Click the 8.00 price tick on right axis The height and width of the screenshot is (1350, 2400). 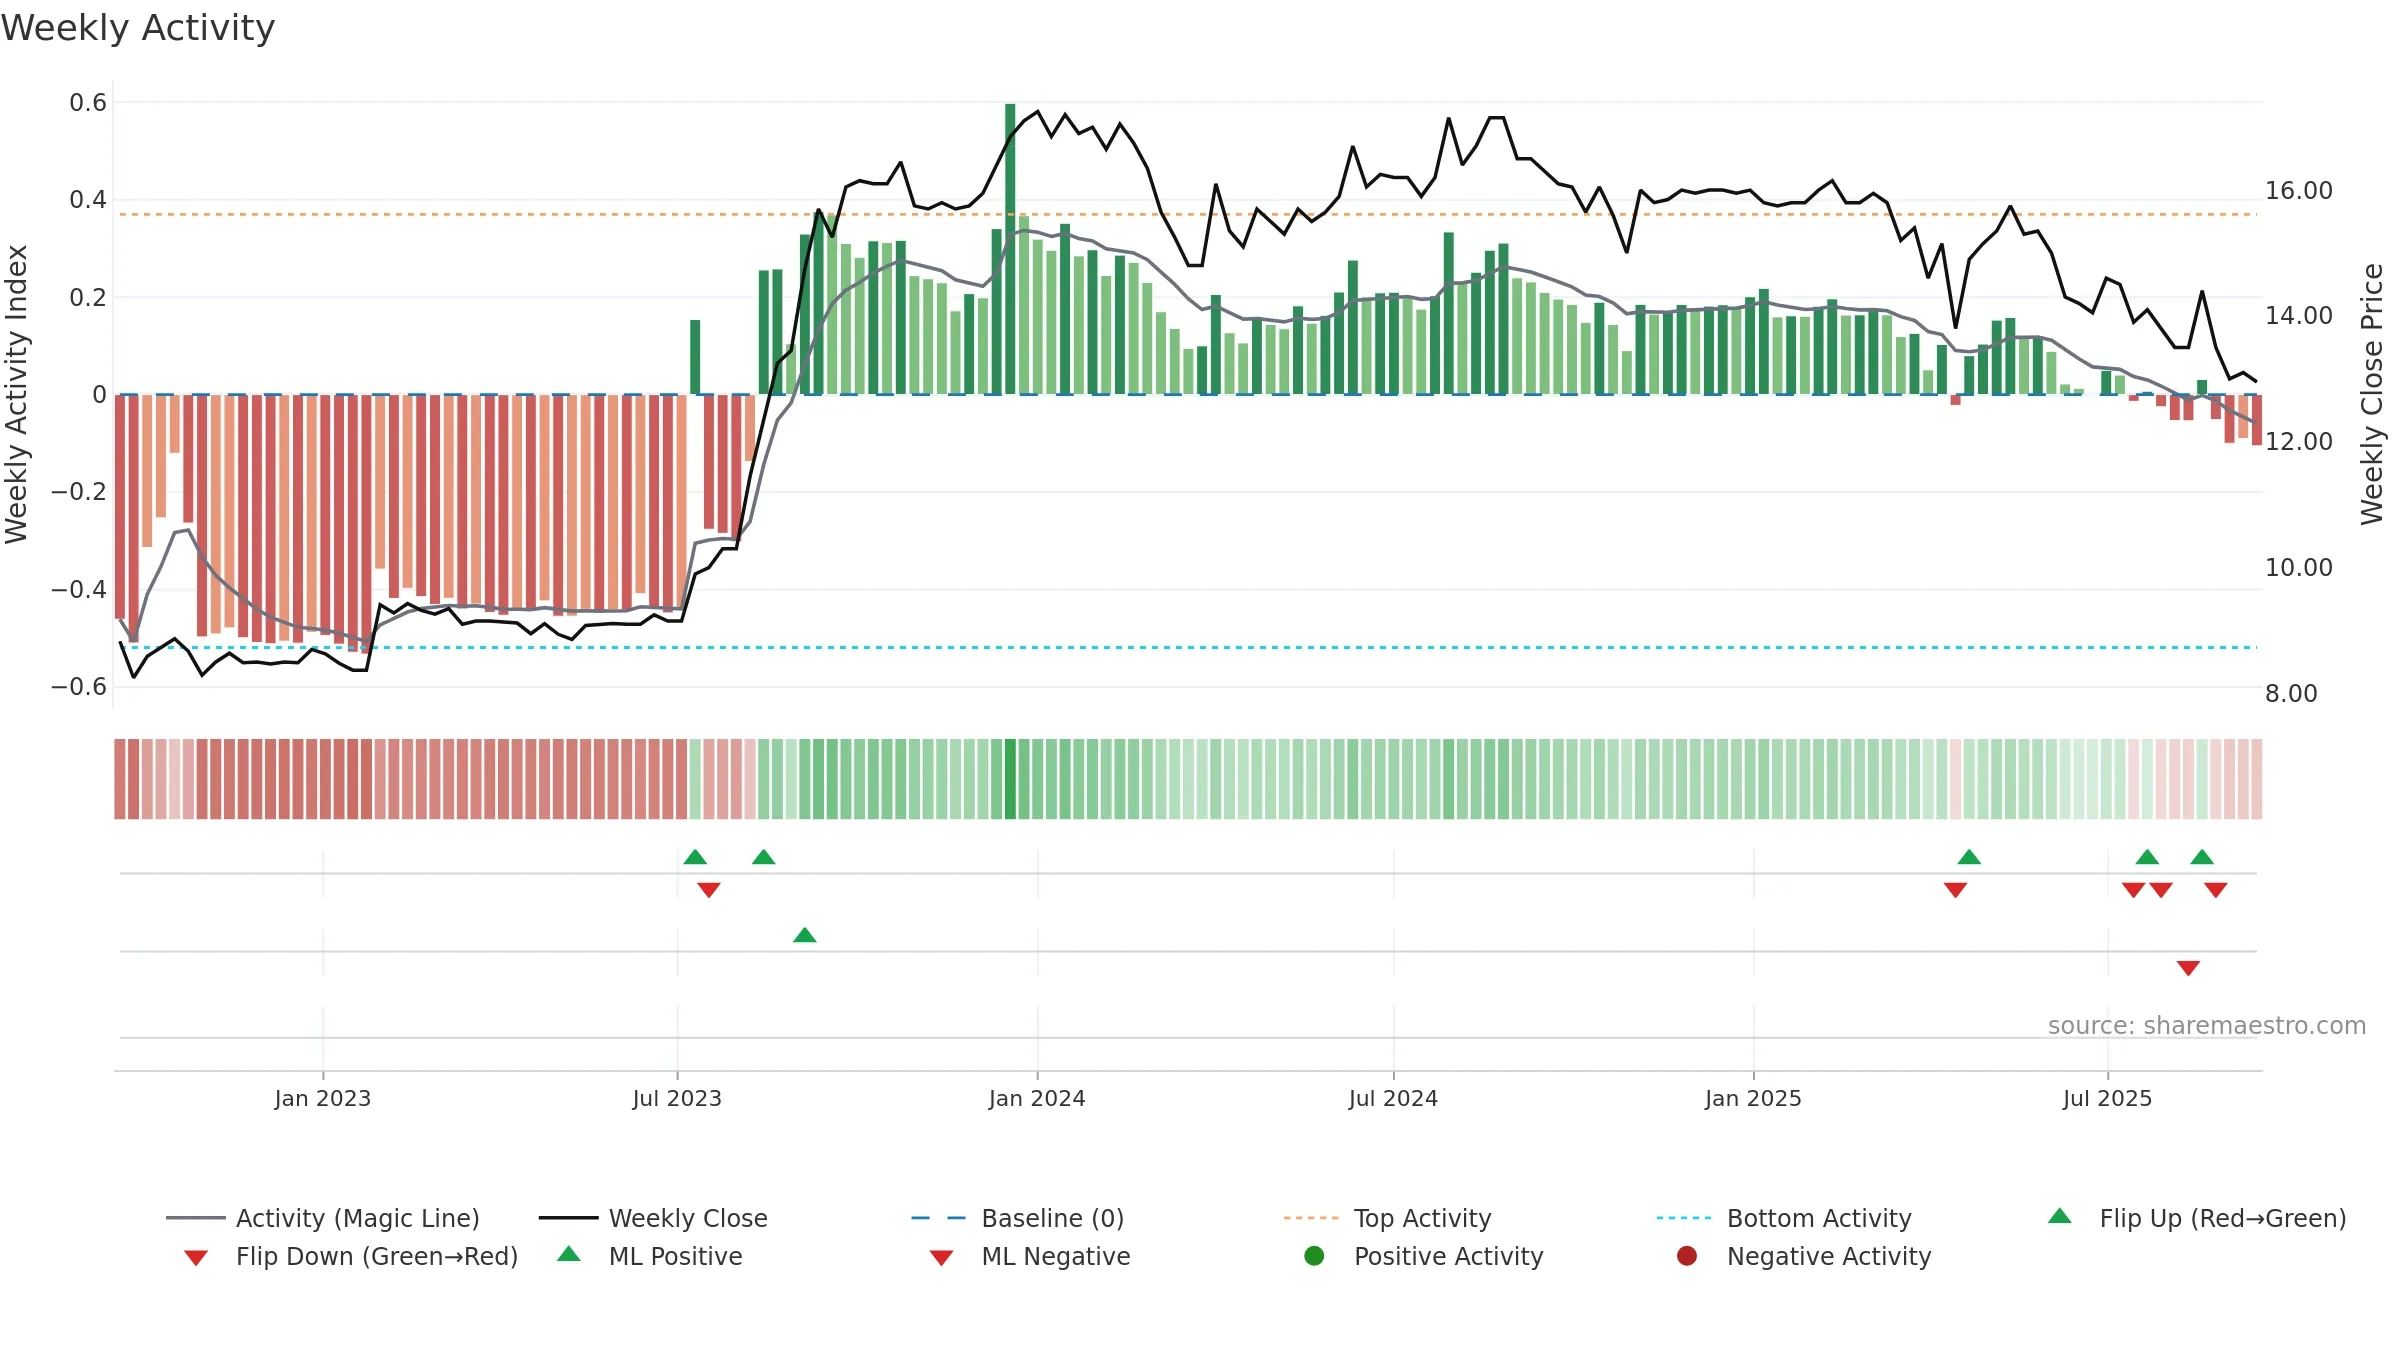point(2291,693)
